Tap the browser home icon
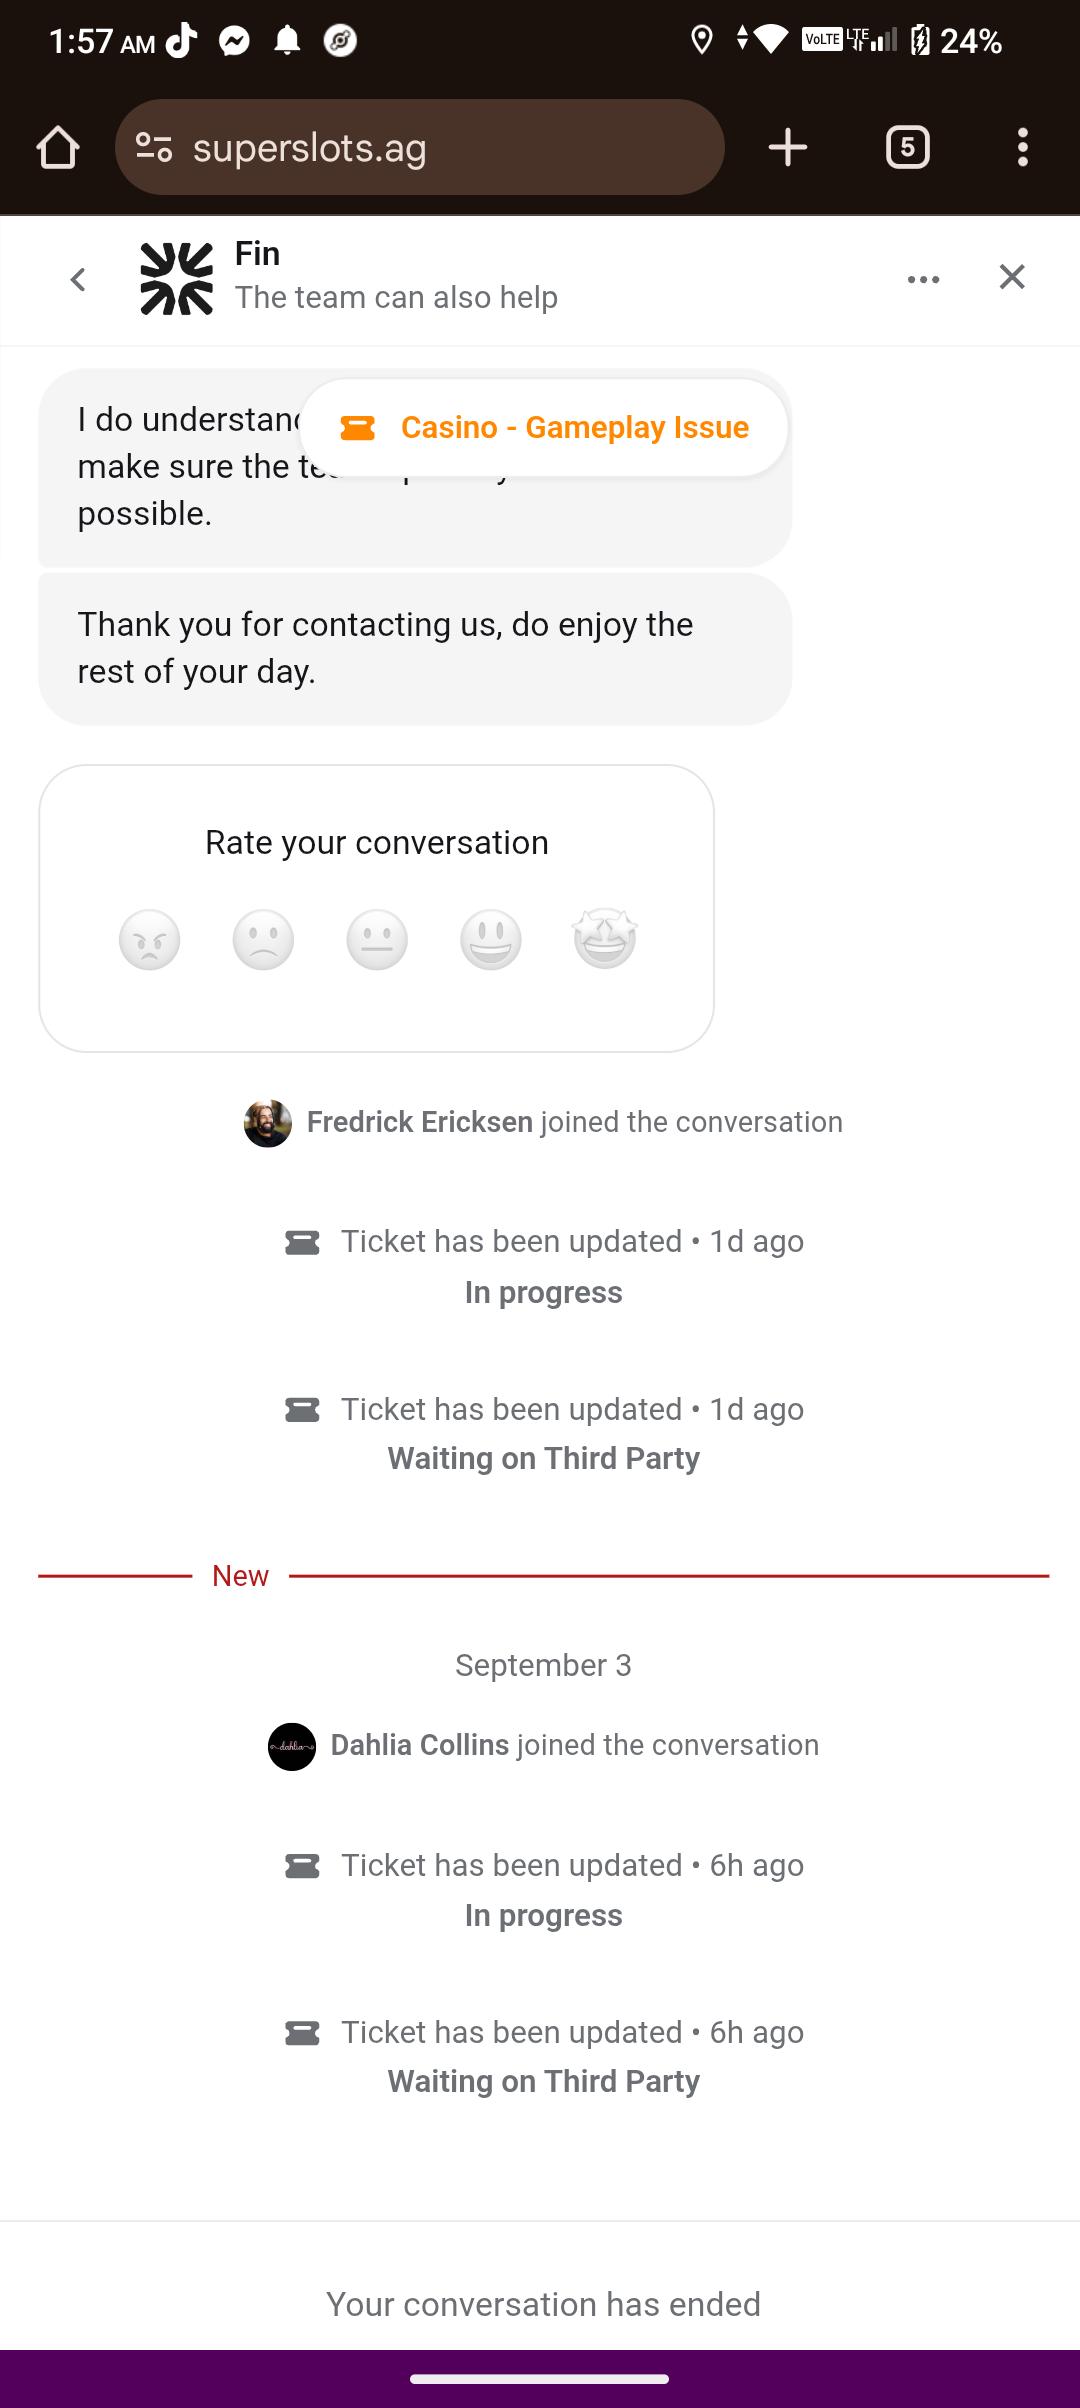Screen dimensions: 1080x2408 click(58, 148)
